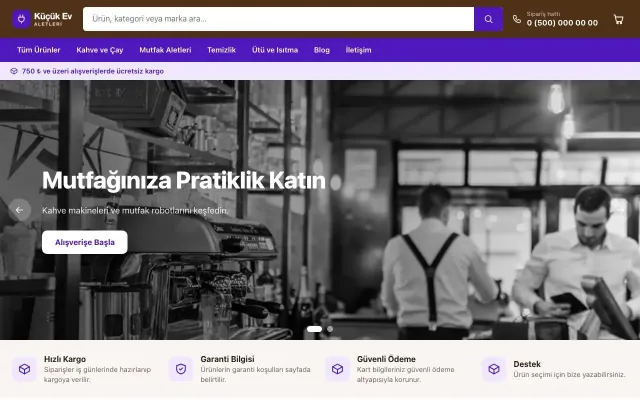This screenshot has height=400, width=640.
Task: Open the Blog page link
Action: [322, 50]
